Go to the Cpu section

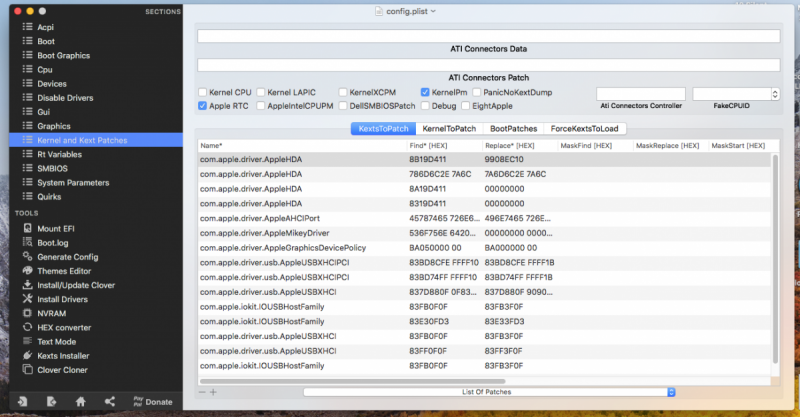pos(44,69)
